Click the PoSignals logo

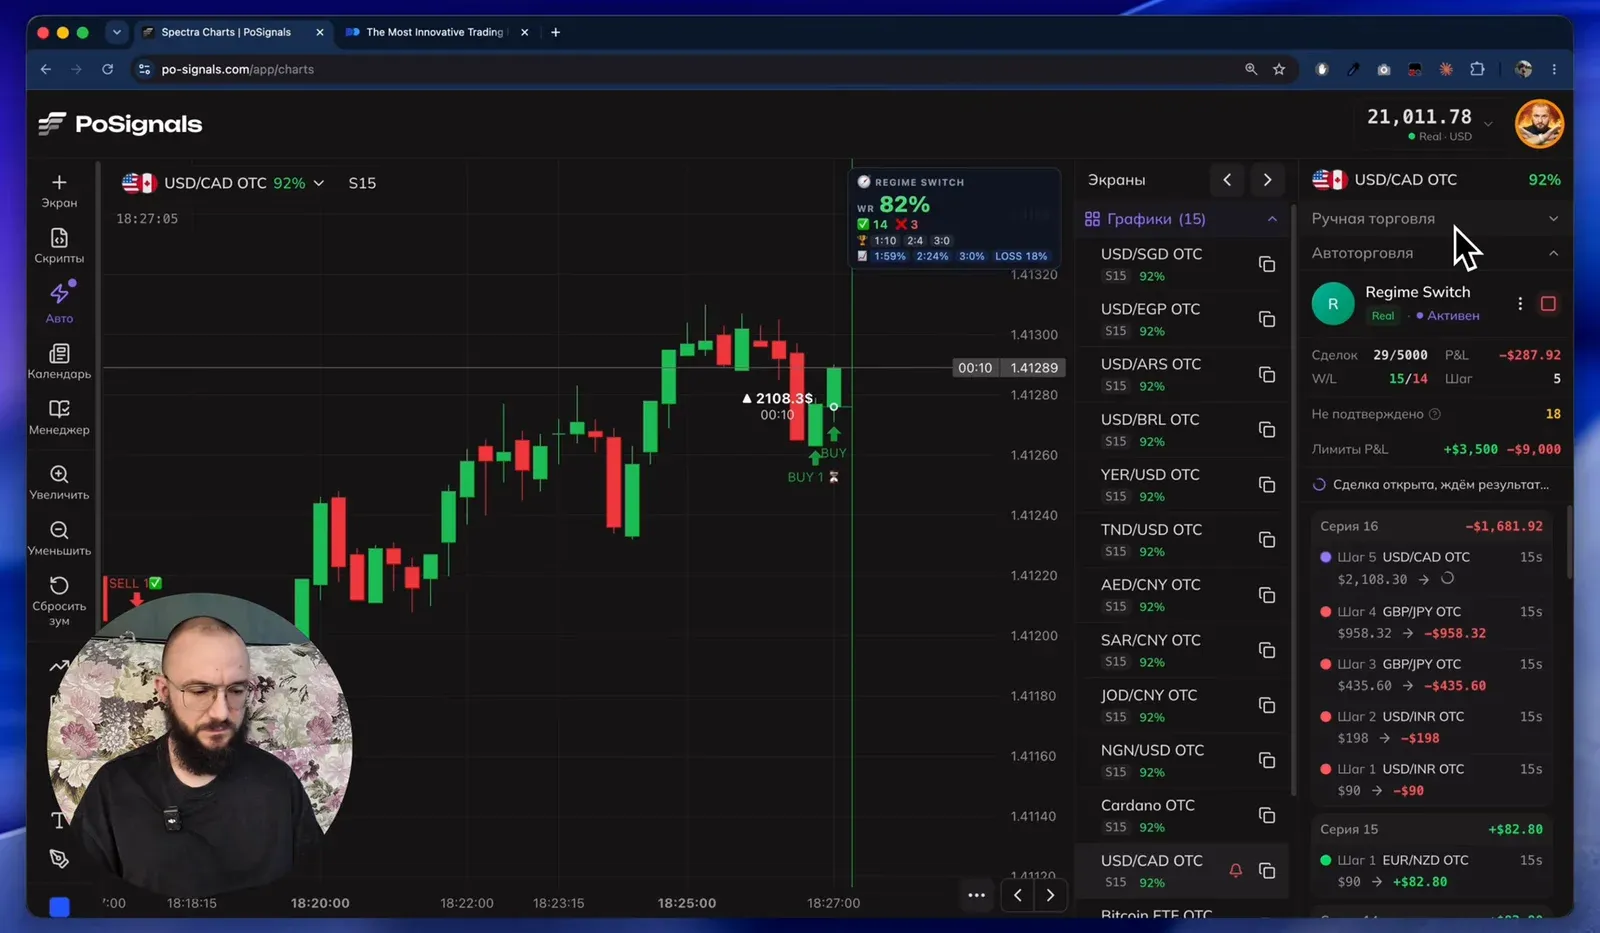point(120,124)
